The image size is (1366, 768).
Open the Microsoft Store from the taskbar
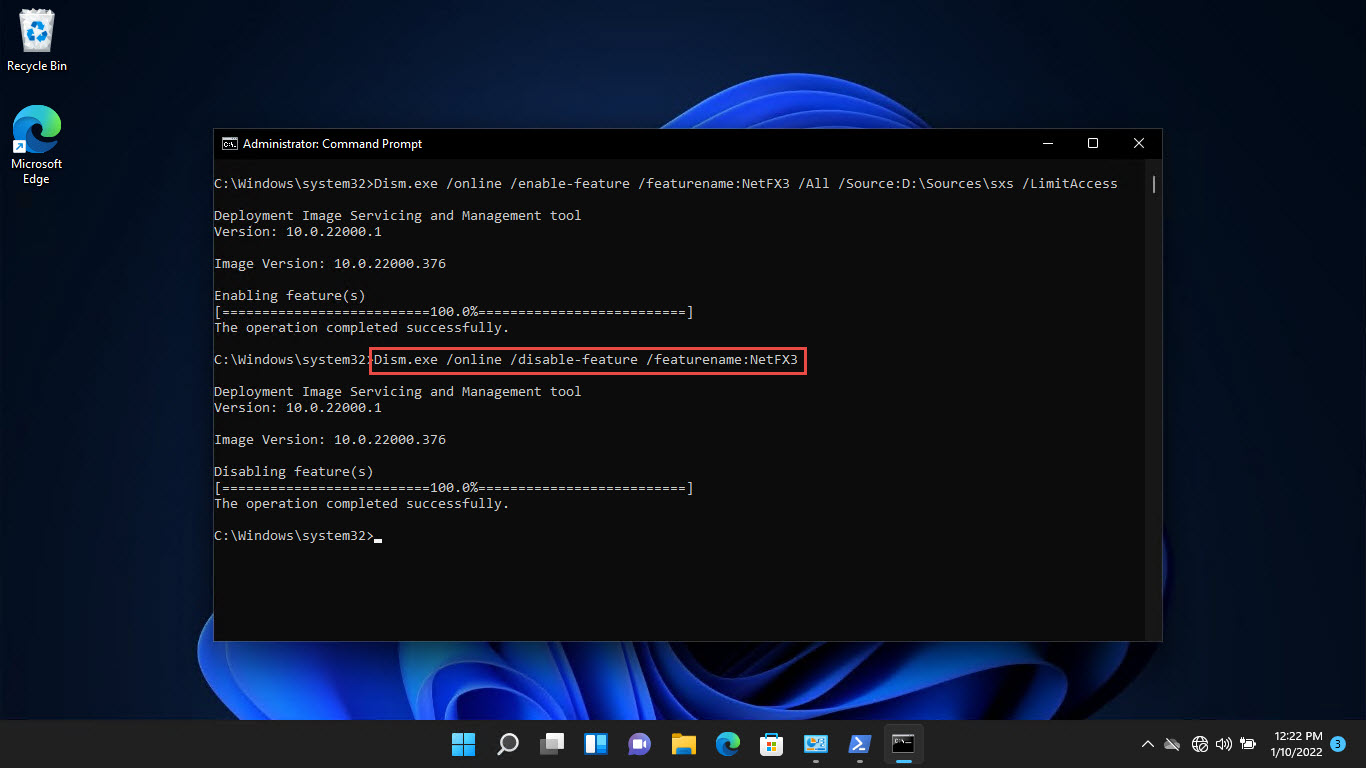(771, 744)
